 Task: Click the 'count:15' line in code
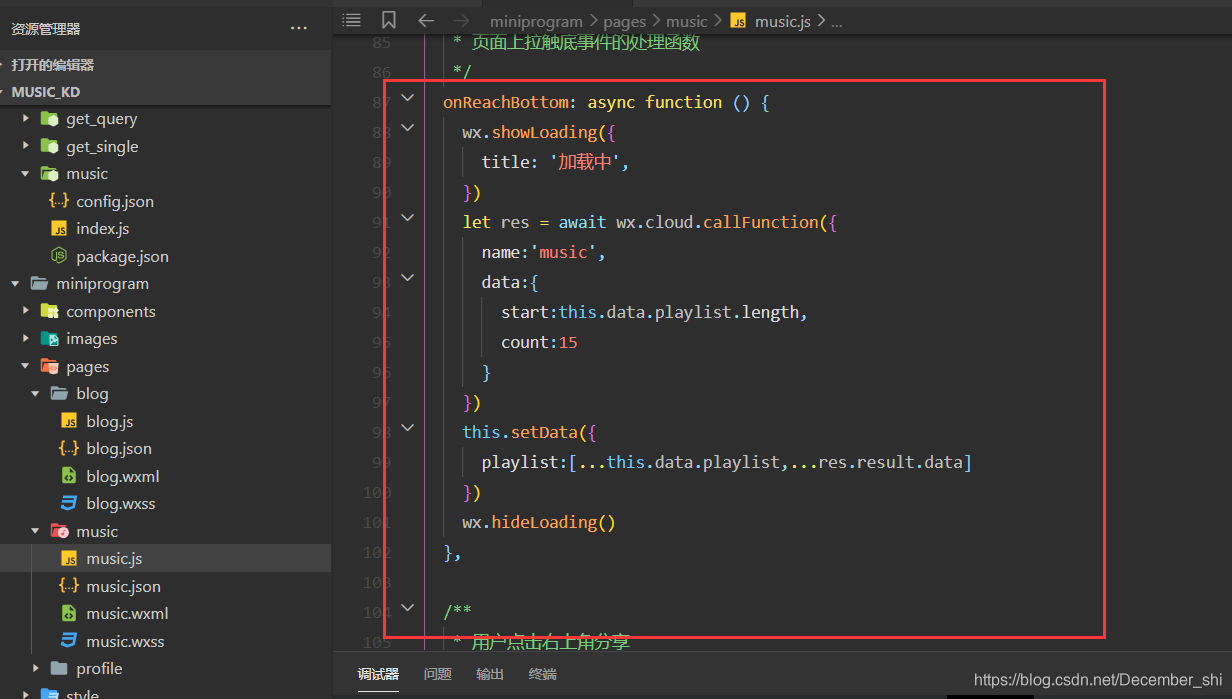pyautogui.click(x=539, y=342)
